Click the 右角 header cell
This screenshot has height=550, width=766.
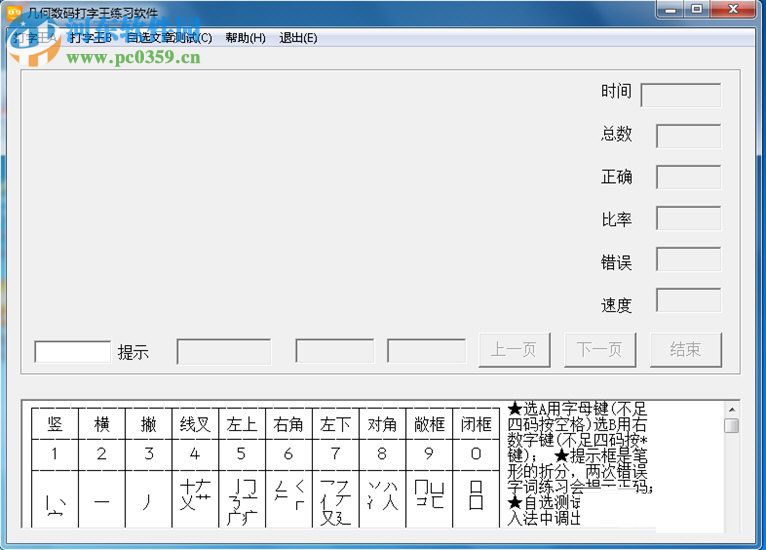289,423
